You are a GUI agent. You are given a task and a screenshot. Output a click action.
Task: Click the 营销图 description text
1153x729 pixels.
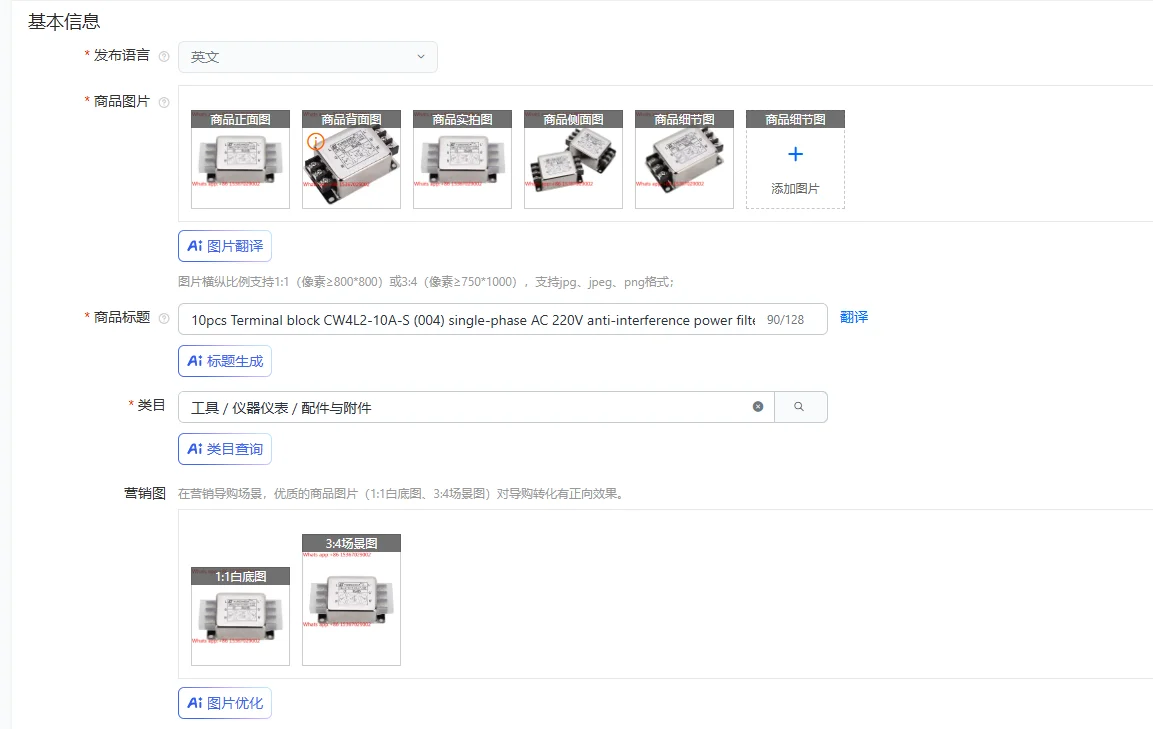click(x=401, y=494)
